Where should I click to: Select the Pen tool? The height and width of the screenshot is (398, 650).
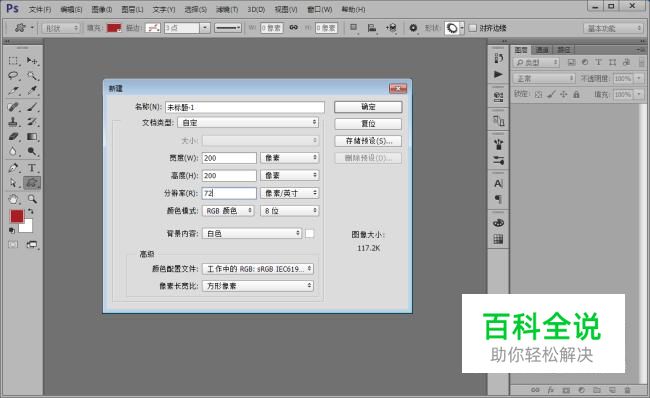[13, 168]
